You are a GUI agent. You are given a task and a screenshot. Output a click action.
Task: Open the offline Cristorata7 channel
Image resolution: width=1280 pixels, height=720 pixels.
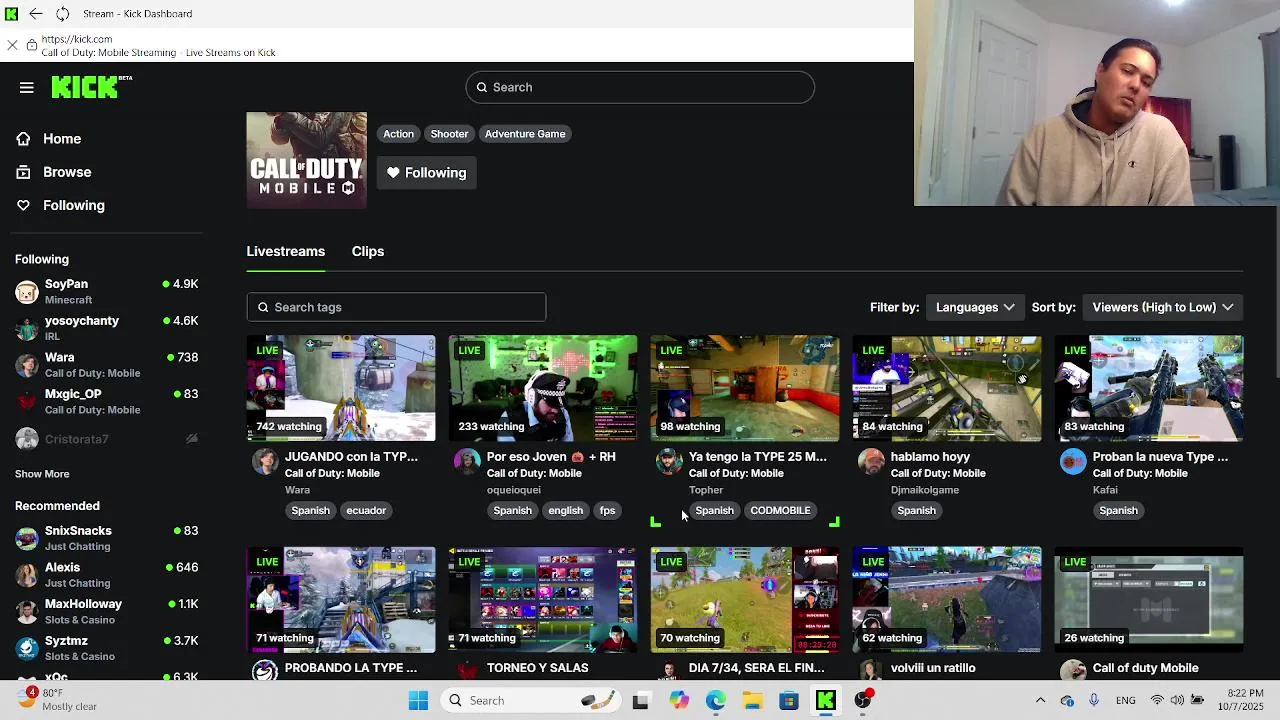point(106,439)
